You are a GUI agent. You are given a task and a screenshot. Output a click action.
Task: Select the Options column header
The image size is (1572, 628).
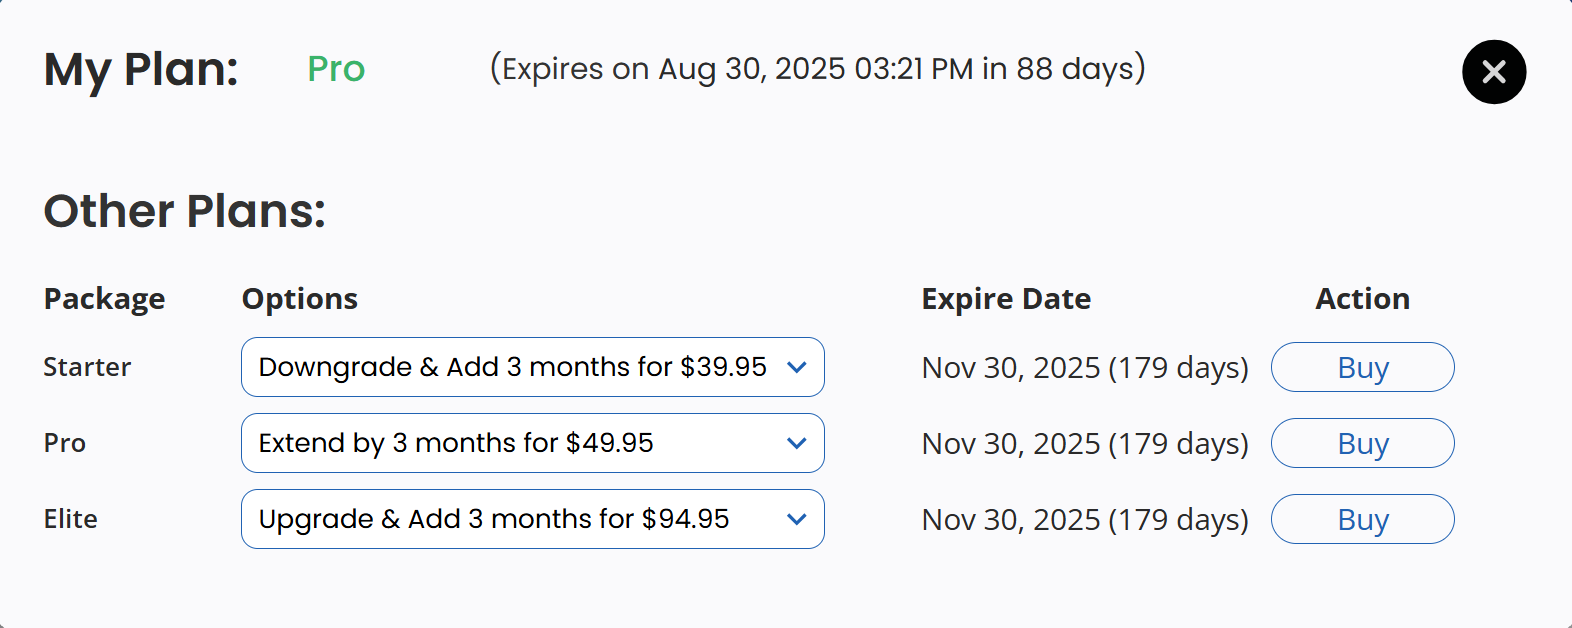click(x=300, y=299)
